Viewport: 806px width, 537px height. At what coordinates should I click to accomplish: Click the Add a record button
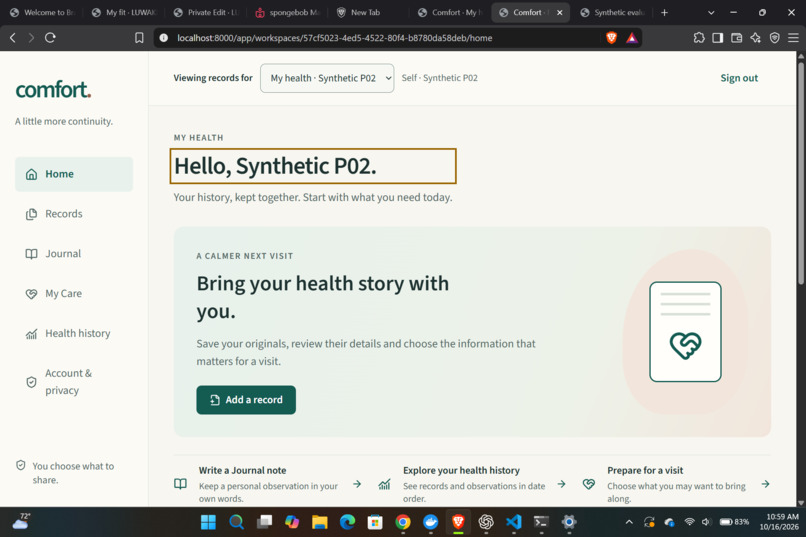[246, 400]
